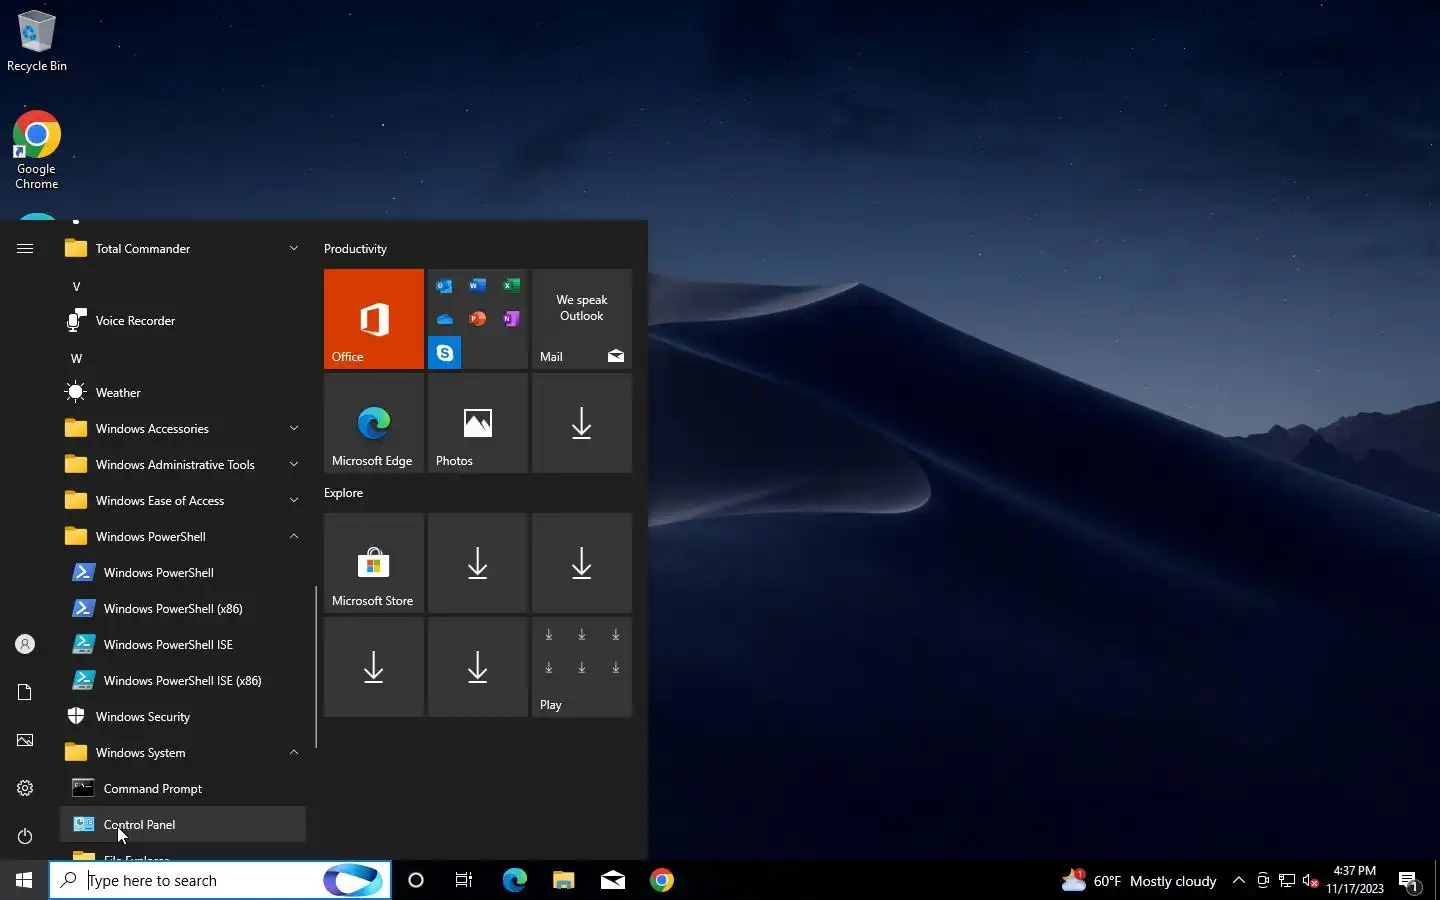Open Mail from the taskbar
The width and height of the screenshot is (1440, 900).
pos(612,880)
